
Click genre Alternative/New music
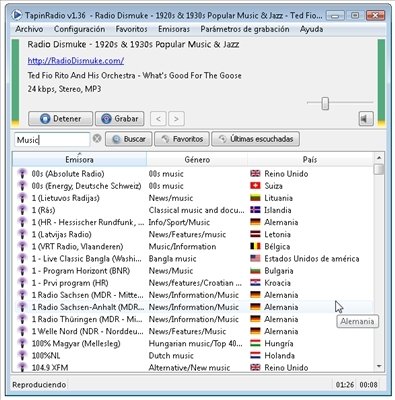point(189,368)
